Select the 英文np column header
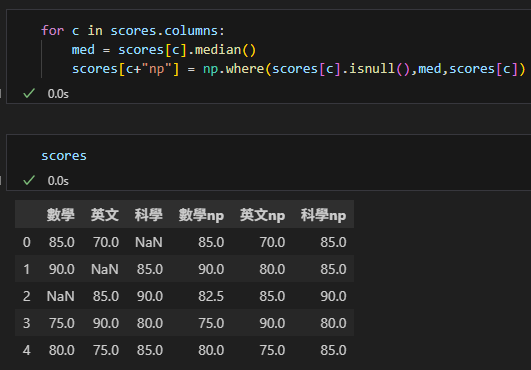Viewport: 531px width, 370px height. click(x=262, y=215)
